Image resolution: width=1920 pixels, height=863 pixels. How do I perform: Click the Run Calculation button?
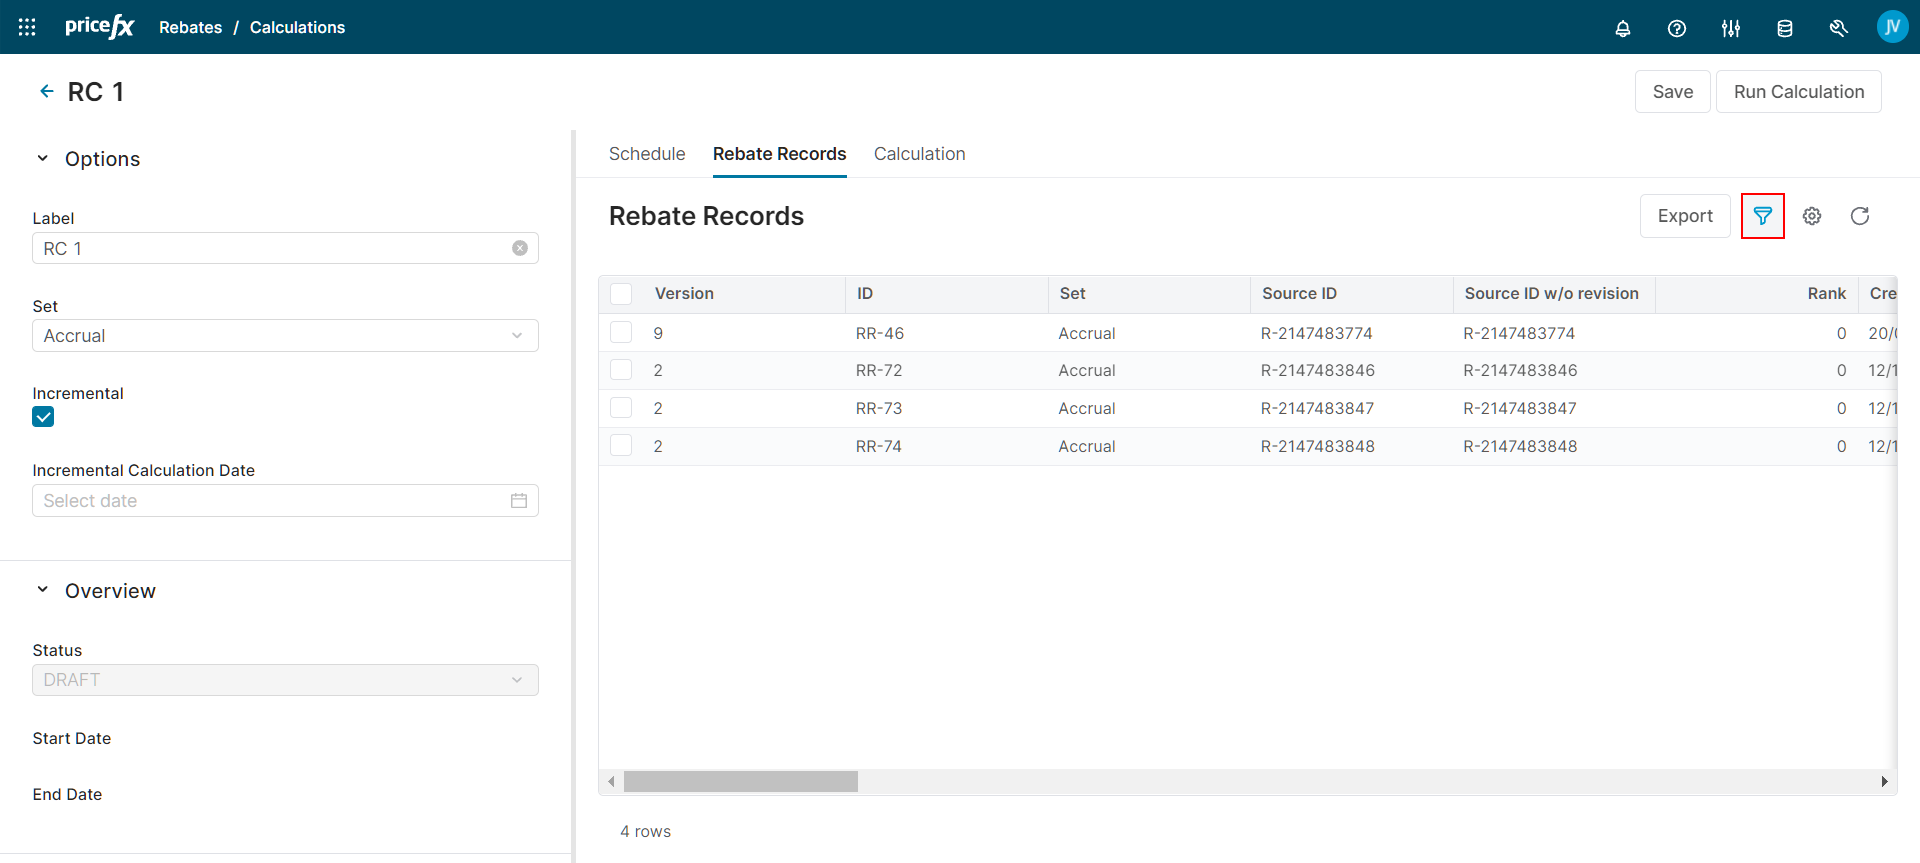click(1798, 92)
